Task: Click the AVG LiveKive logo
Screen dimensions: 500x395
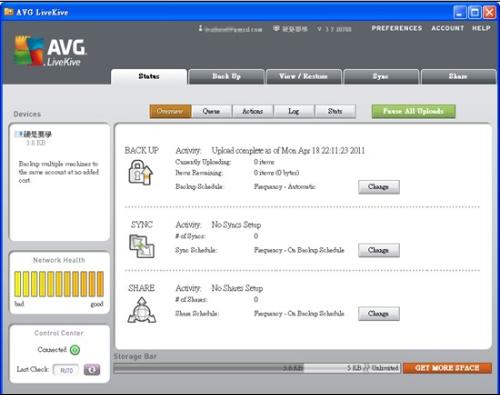Action: pyautogui.click(x=50, y=50)
